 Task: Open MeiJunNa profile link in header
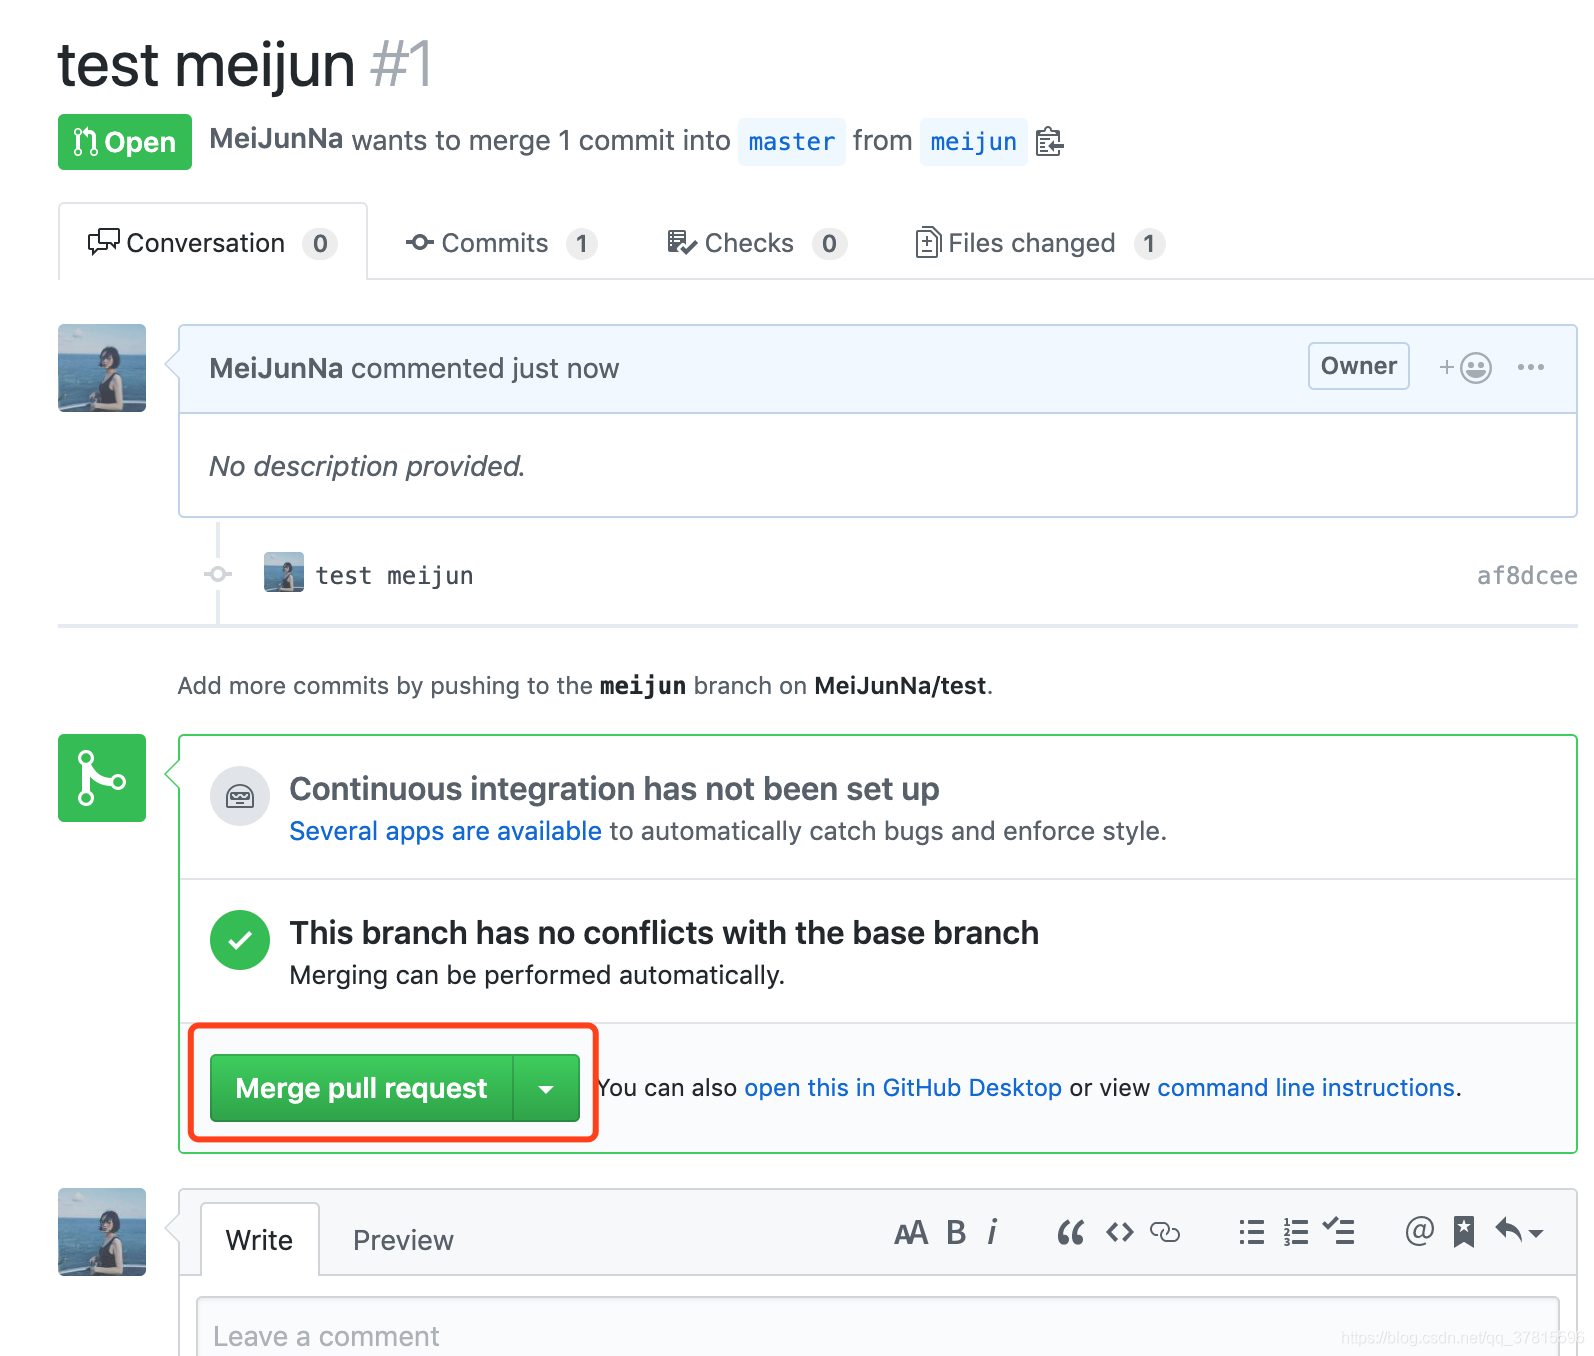tap(276, 139)
